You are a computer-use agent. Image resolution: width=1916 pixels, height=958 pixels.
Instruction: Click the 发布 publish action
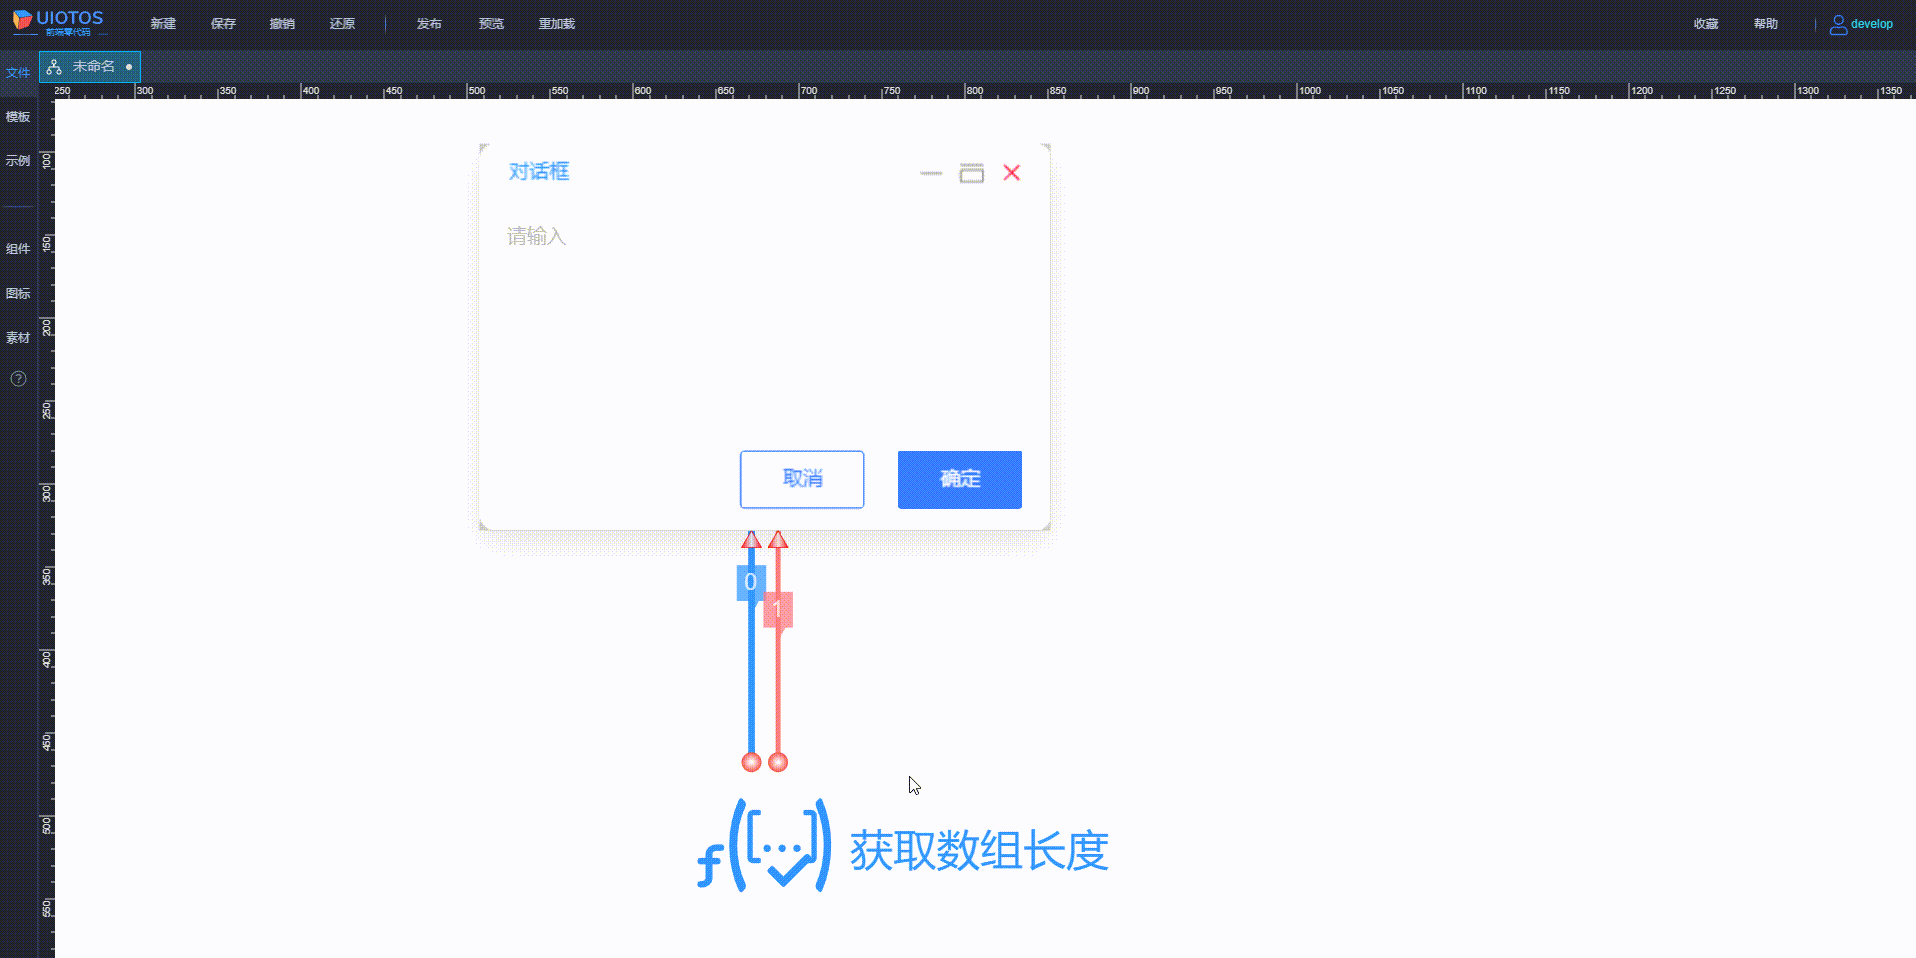[x=429, y=23]
